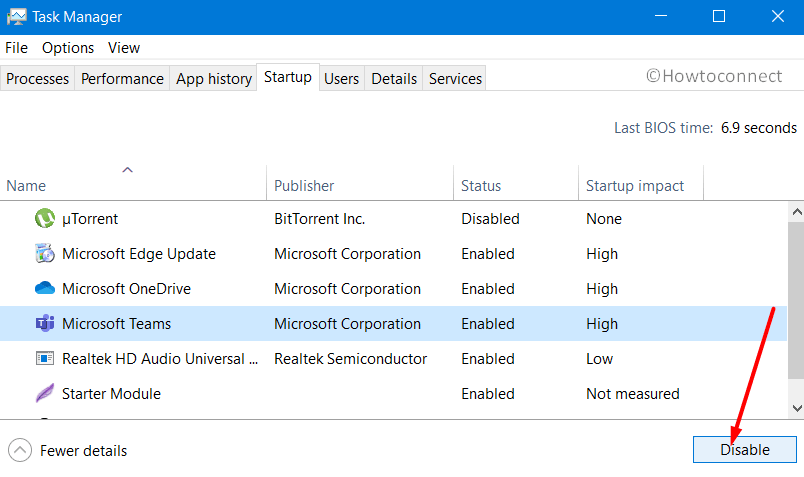The width and height of the screenshot is (804, 477).
Task: Select the Startup tab
Action: pyautogui.click(x=288, y=77)
